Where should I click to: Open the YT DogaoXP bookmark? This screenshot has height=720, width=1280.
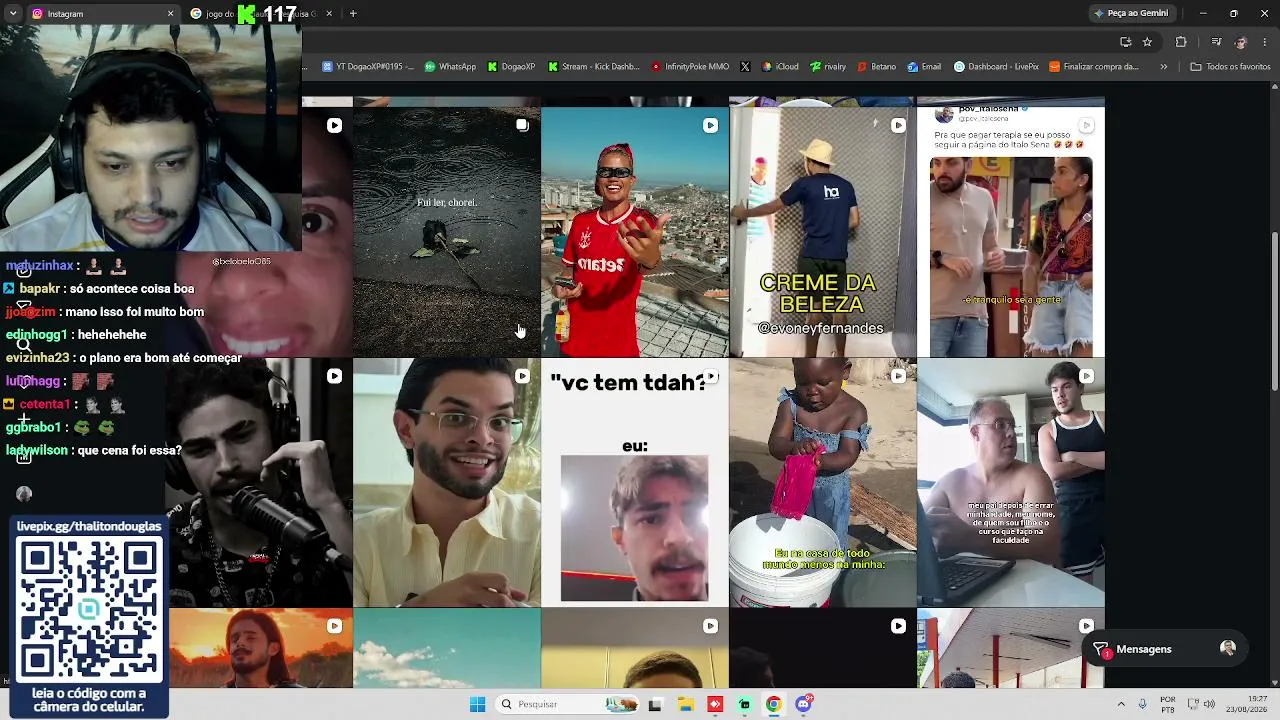(x=367, y=67)
